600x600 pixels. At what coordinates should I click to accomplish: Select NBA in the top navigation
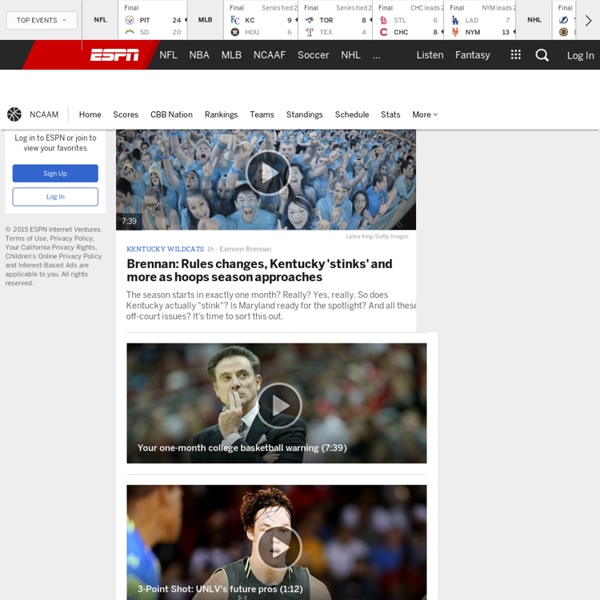coord(199,55)
